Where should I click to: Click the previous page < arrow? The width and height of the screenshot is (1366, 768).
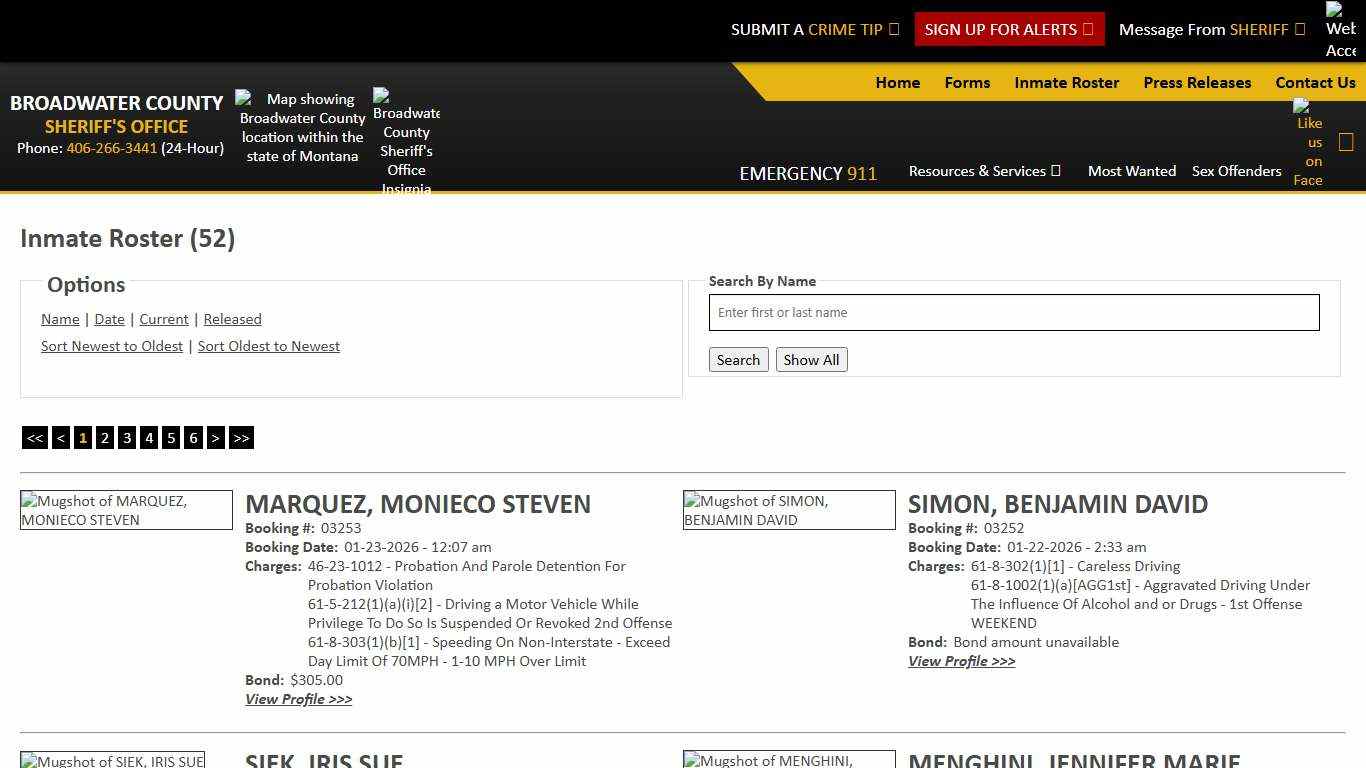tap(61, 438)
